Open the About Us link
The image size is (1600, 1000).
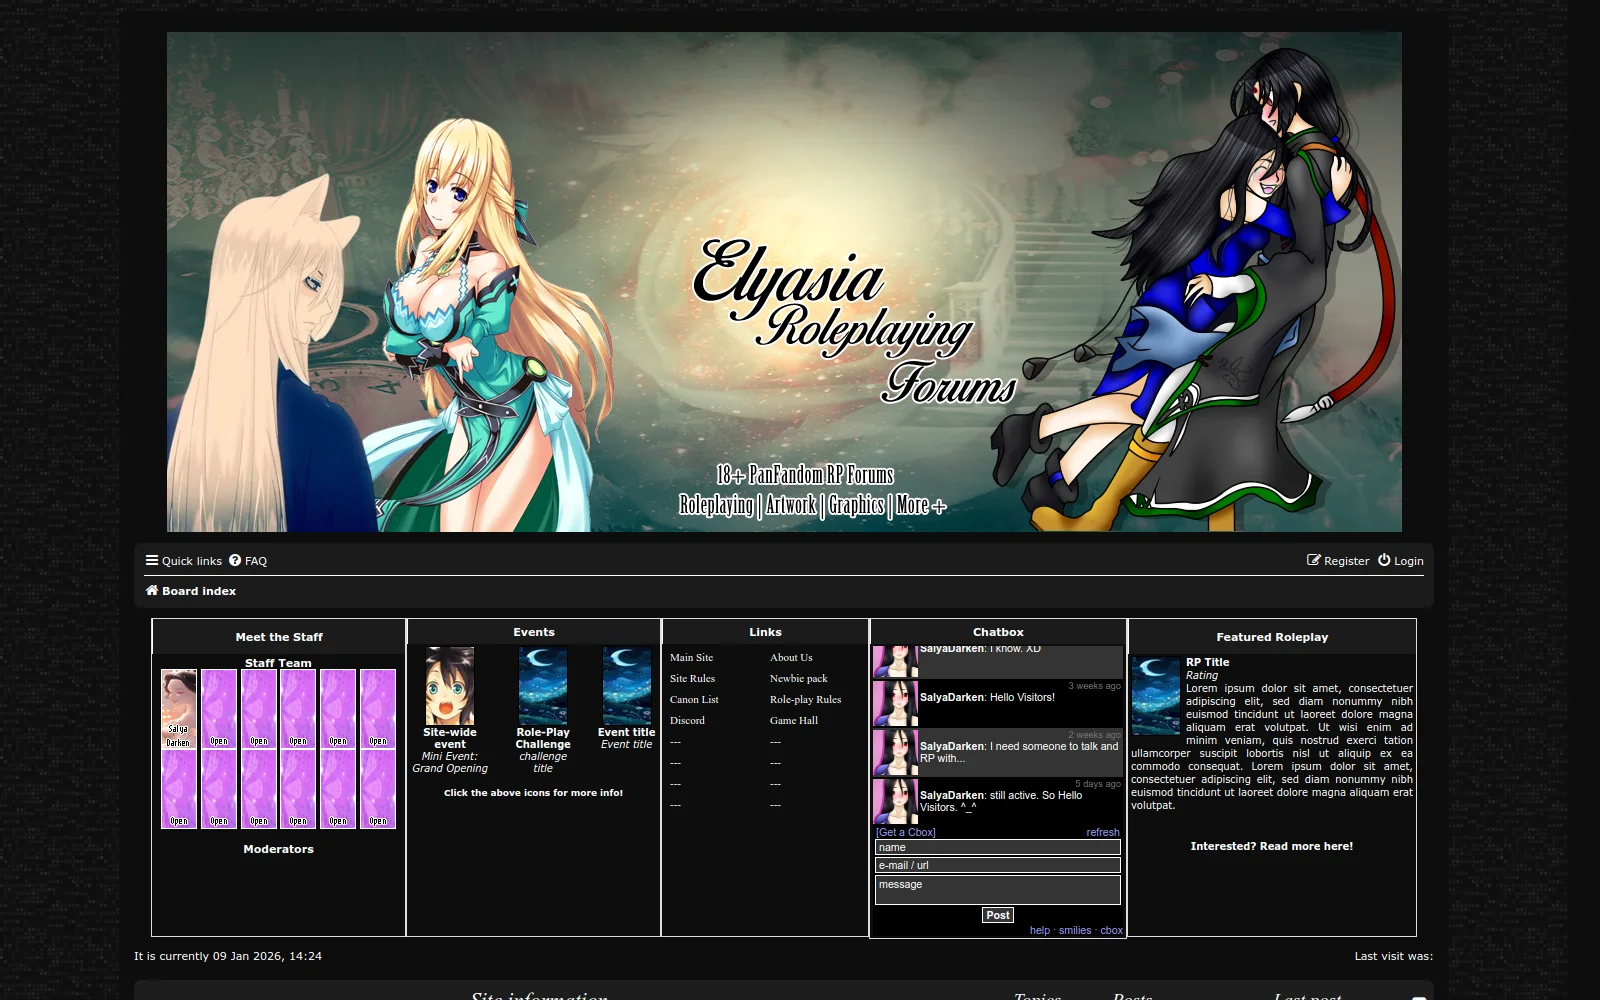(791, 658)
